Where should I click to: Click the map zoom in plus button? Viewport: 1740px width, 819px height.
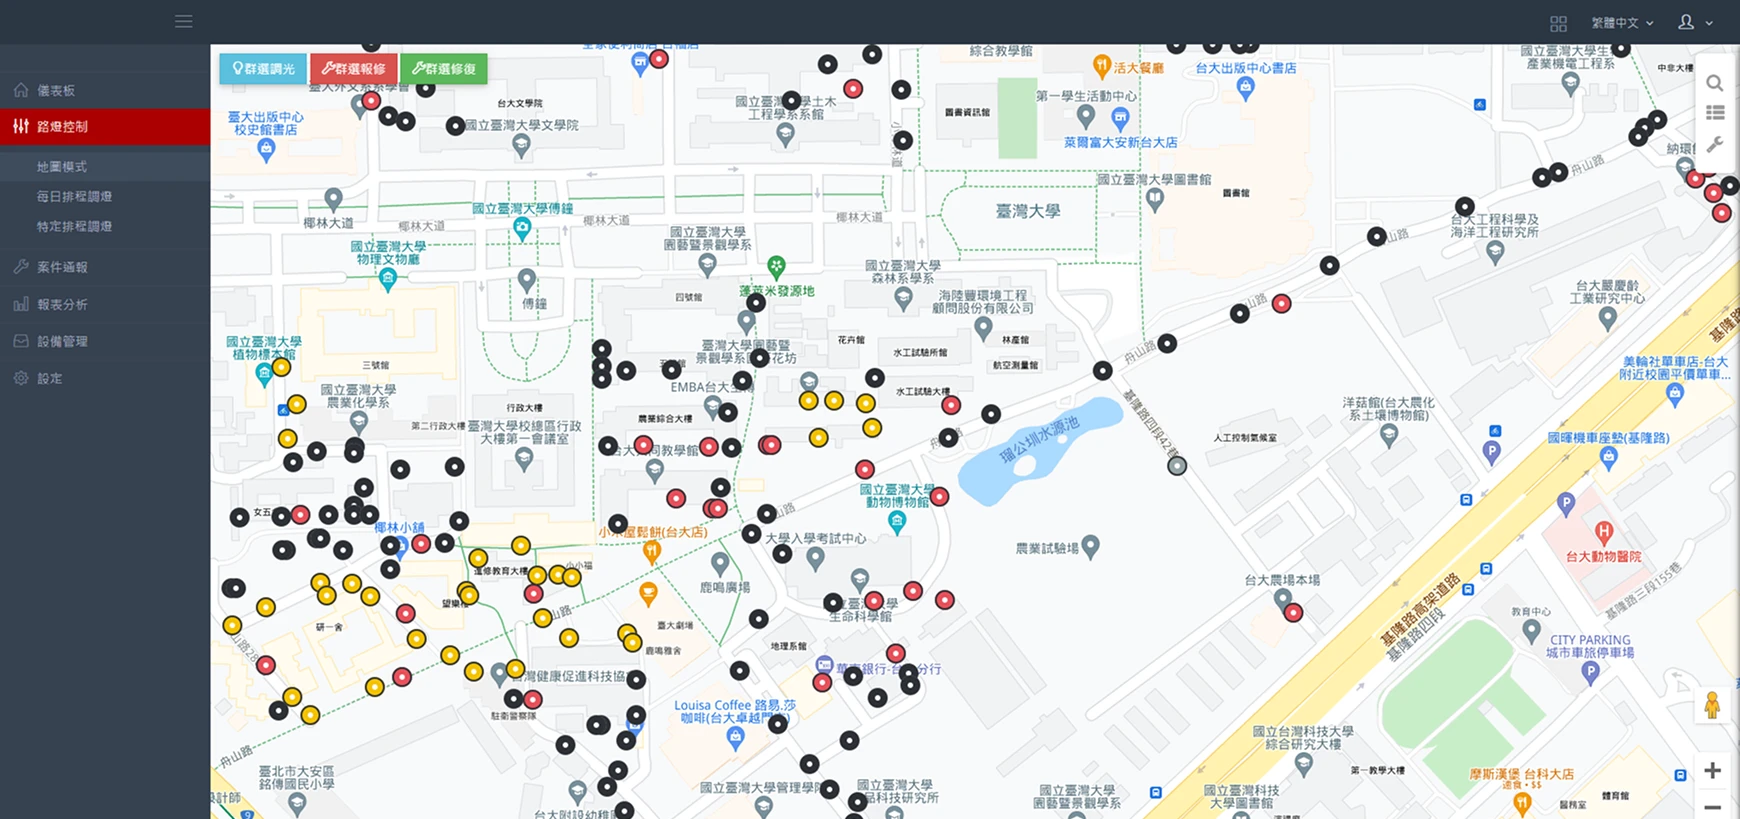point(1712,770)
